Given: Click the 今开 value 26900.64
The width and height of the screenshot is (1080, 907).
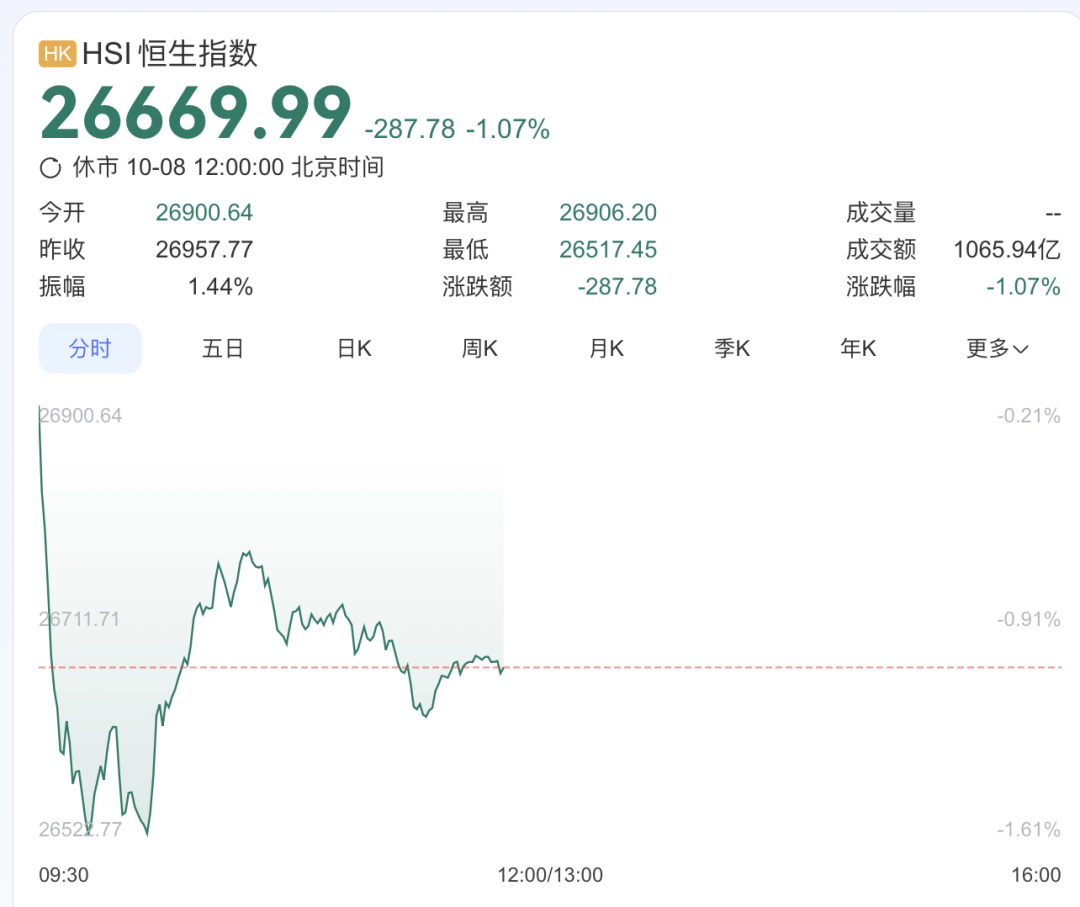Looking at the screenshot, I should click(x=204, y=213).
